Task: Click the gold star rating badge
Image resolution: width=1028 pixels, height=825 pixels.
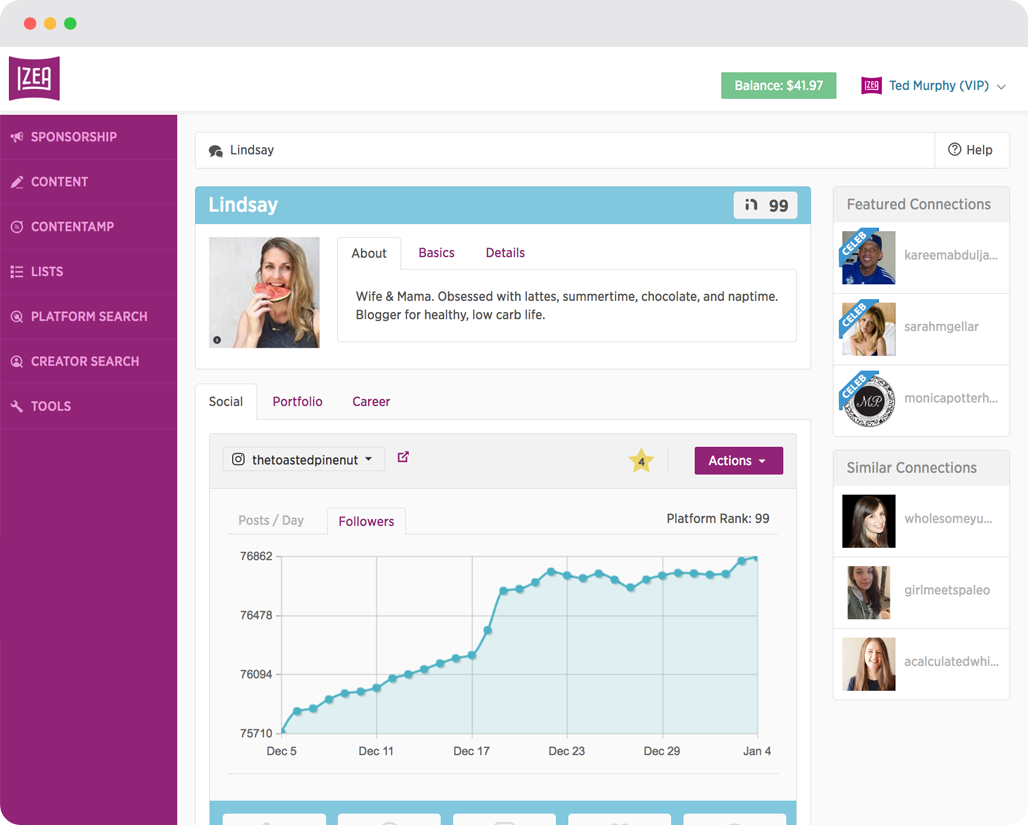Action: [641, 460]
